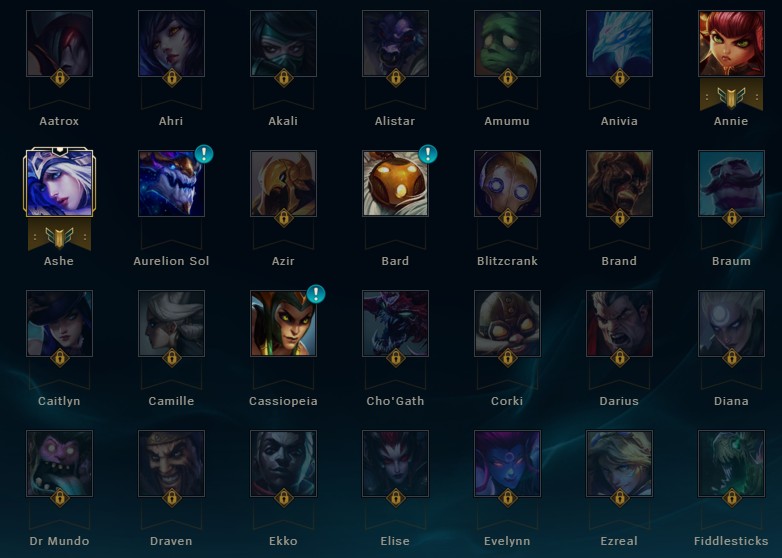Click the lock icon on Fiddlesticks

[731, 498]
